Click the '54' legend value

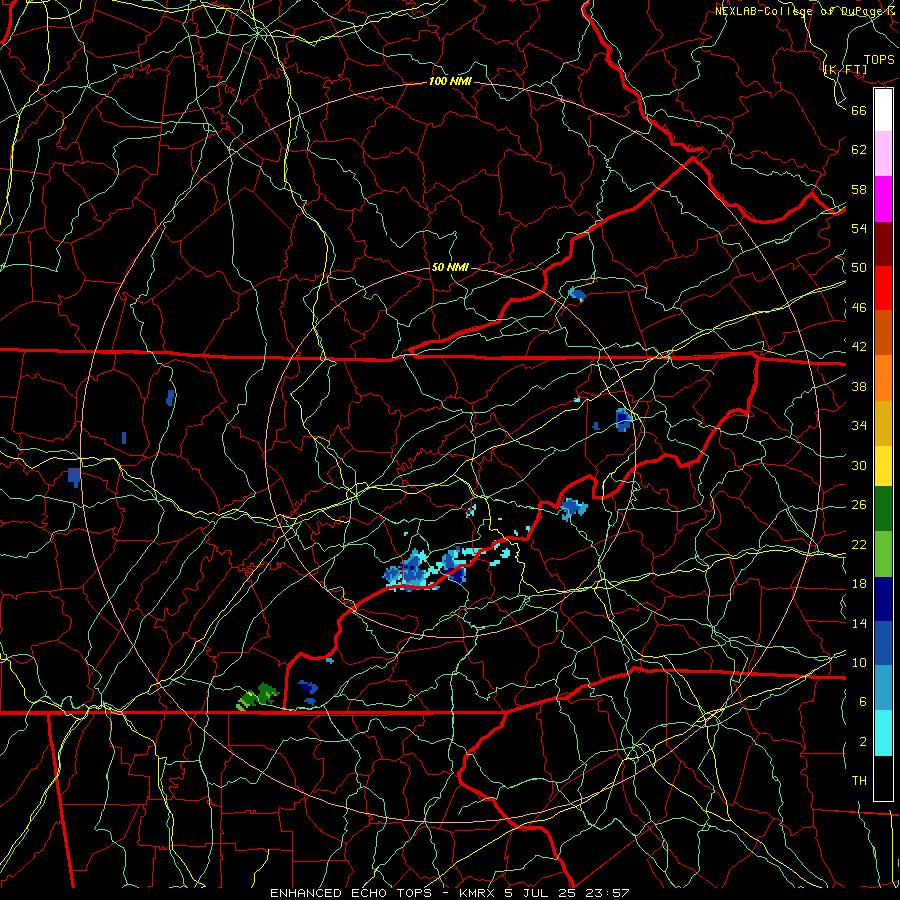click(x=859, y=228)
